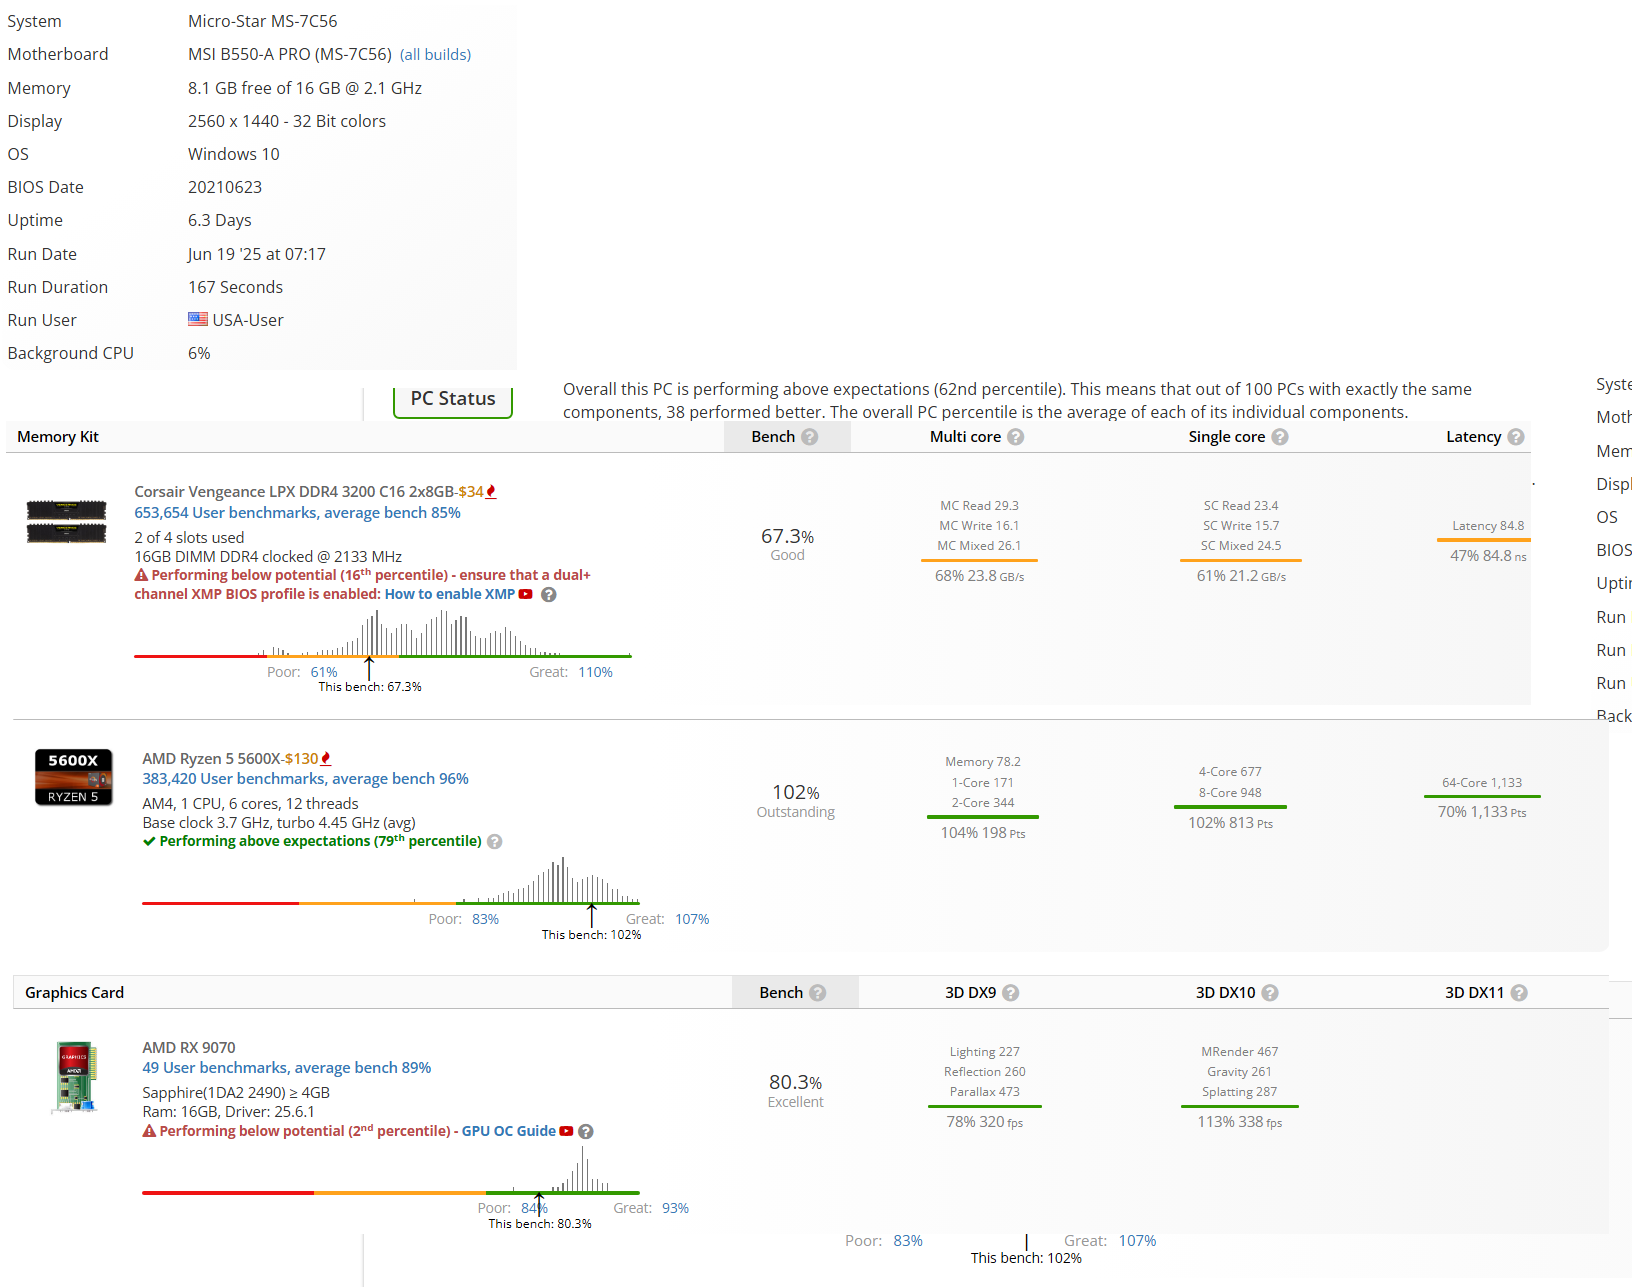Viewport: 1632px width, 1287px height.
Task: Click the 70% 1,133 Pts CPU result
Action: [x=1482, y=812]
